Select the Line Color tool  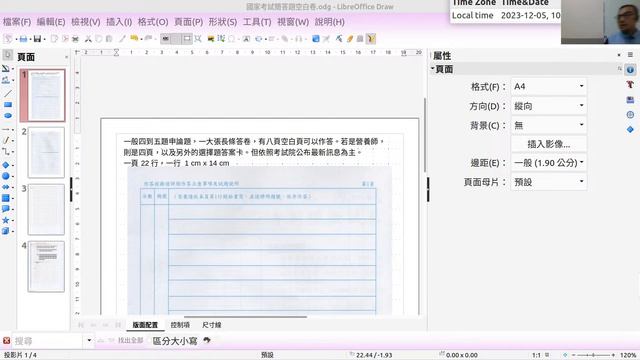[x=6, y=68]
